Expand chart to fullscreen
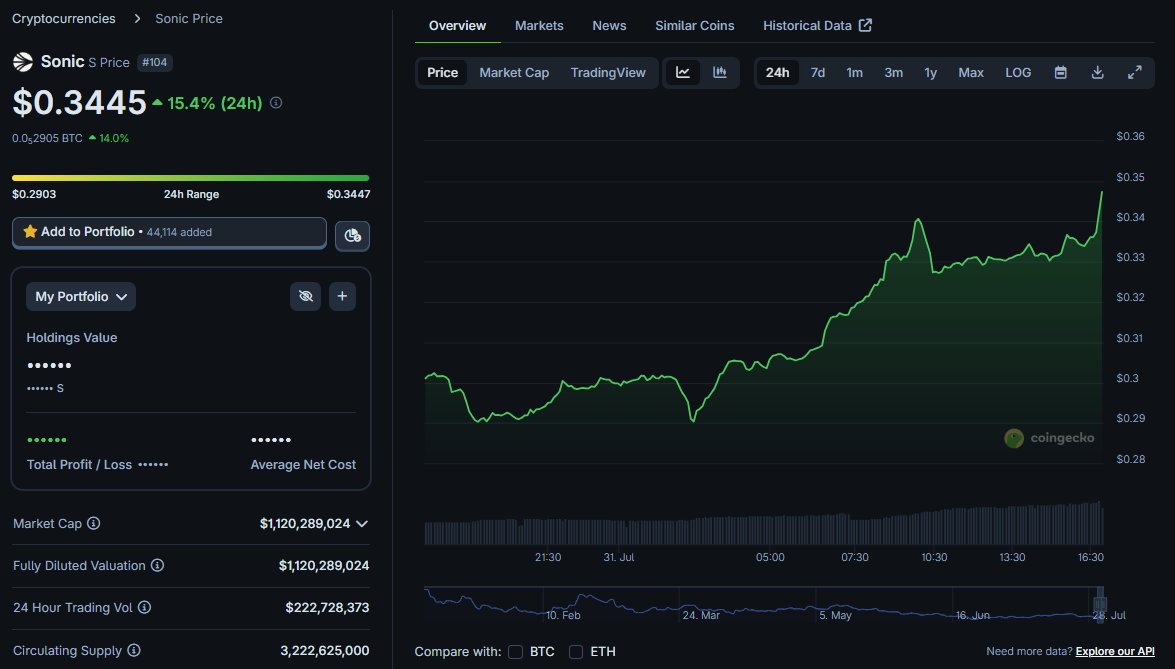This screenshot has width=1175, height=669. click(x=1135, y=73)
